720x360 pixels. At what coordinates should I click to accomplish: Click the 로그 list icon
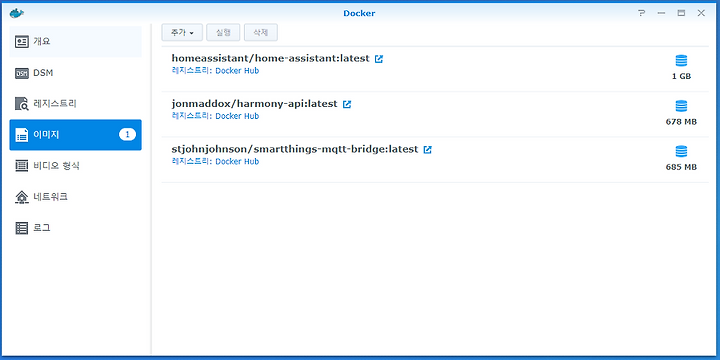click(x=22, y=228)
